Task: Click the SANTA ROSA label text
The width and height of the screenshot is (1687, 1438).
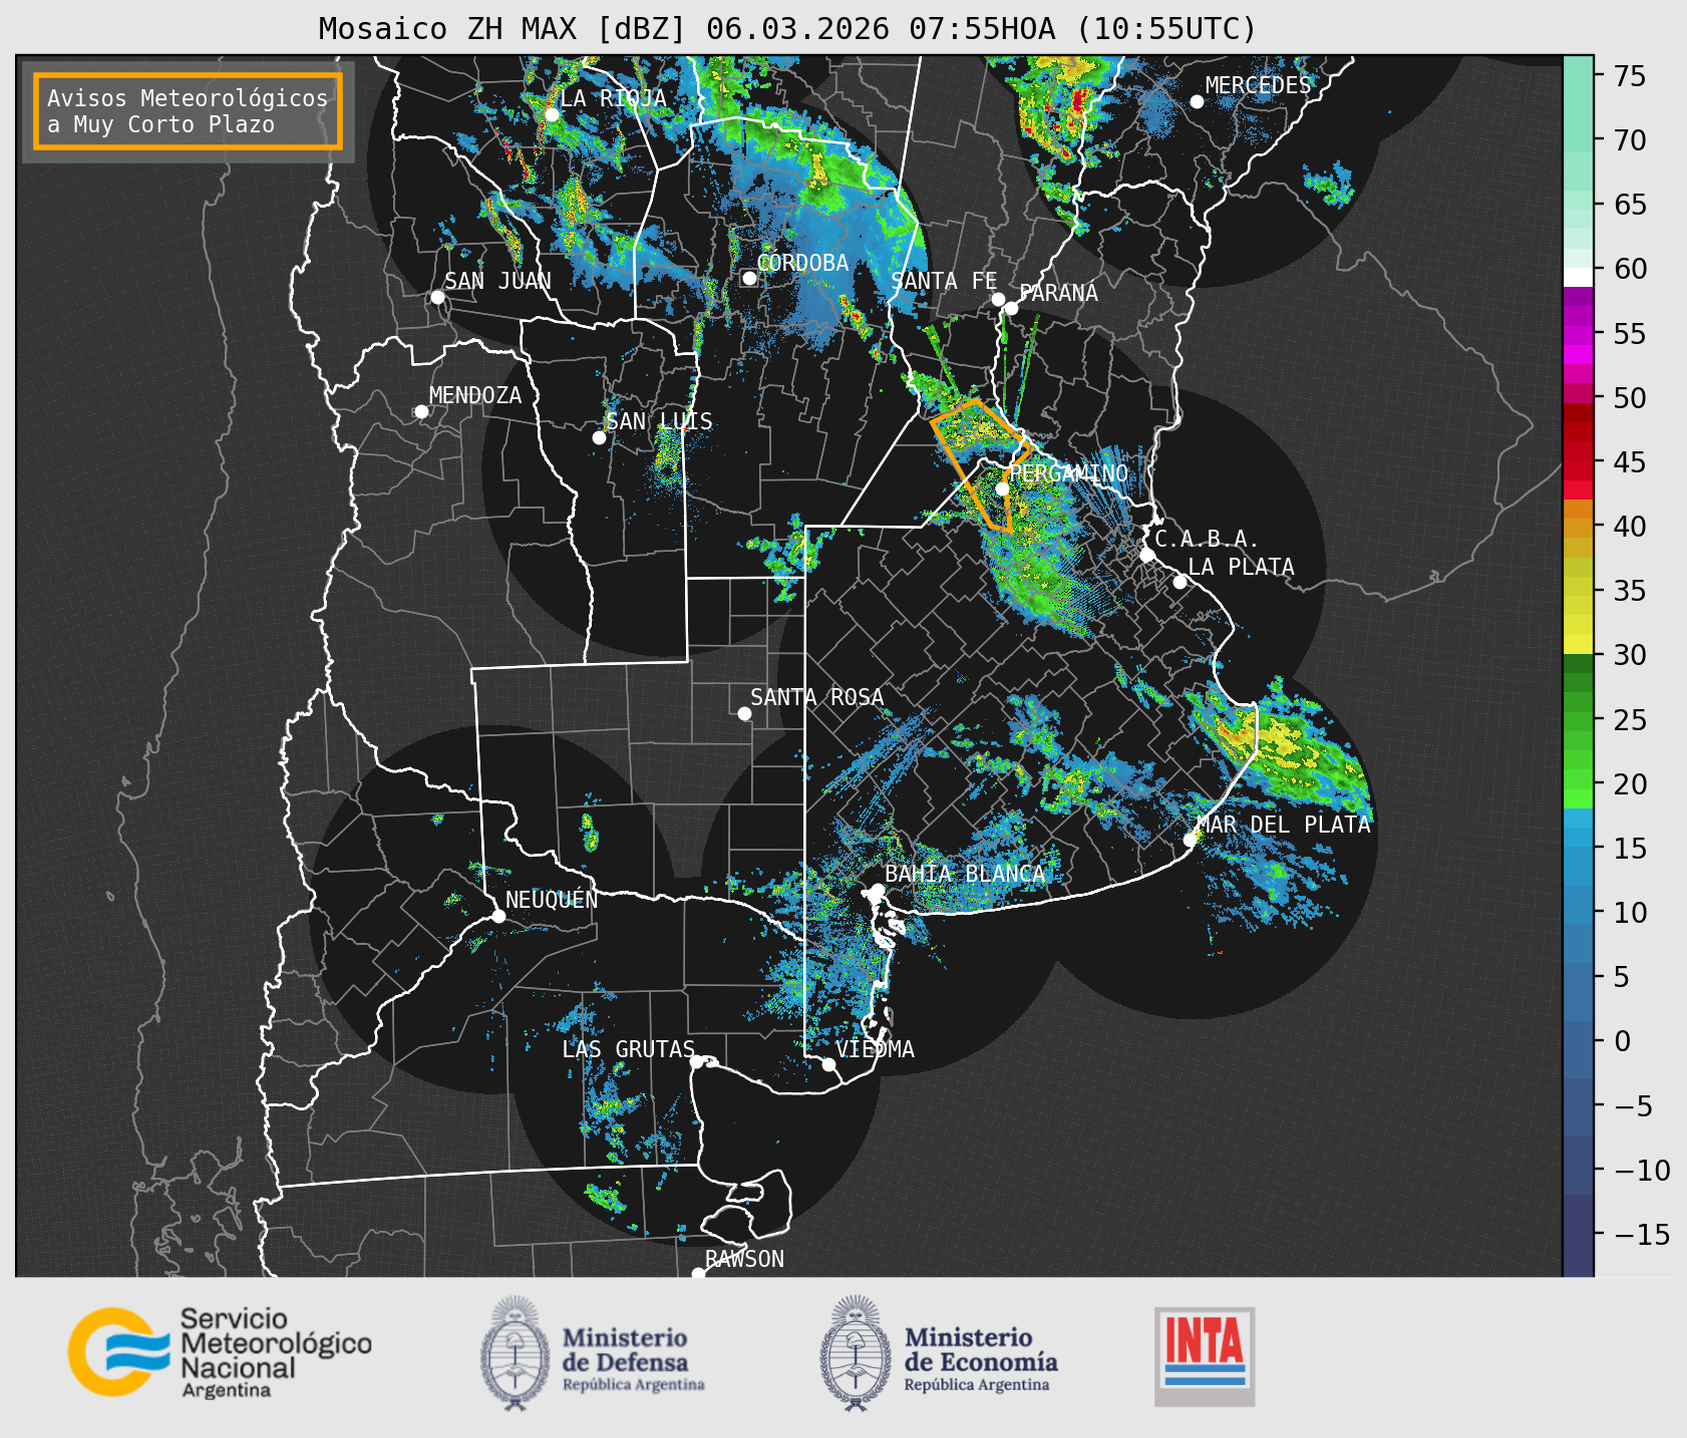Action: (817, 697)
